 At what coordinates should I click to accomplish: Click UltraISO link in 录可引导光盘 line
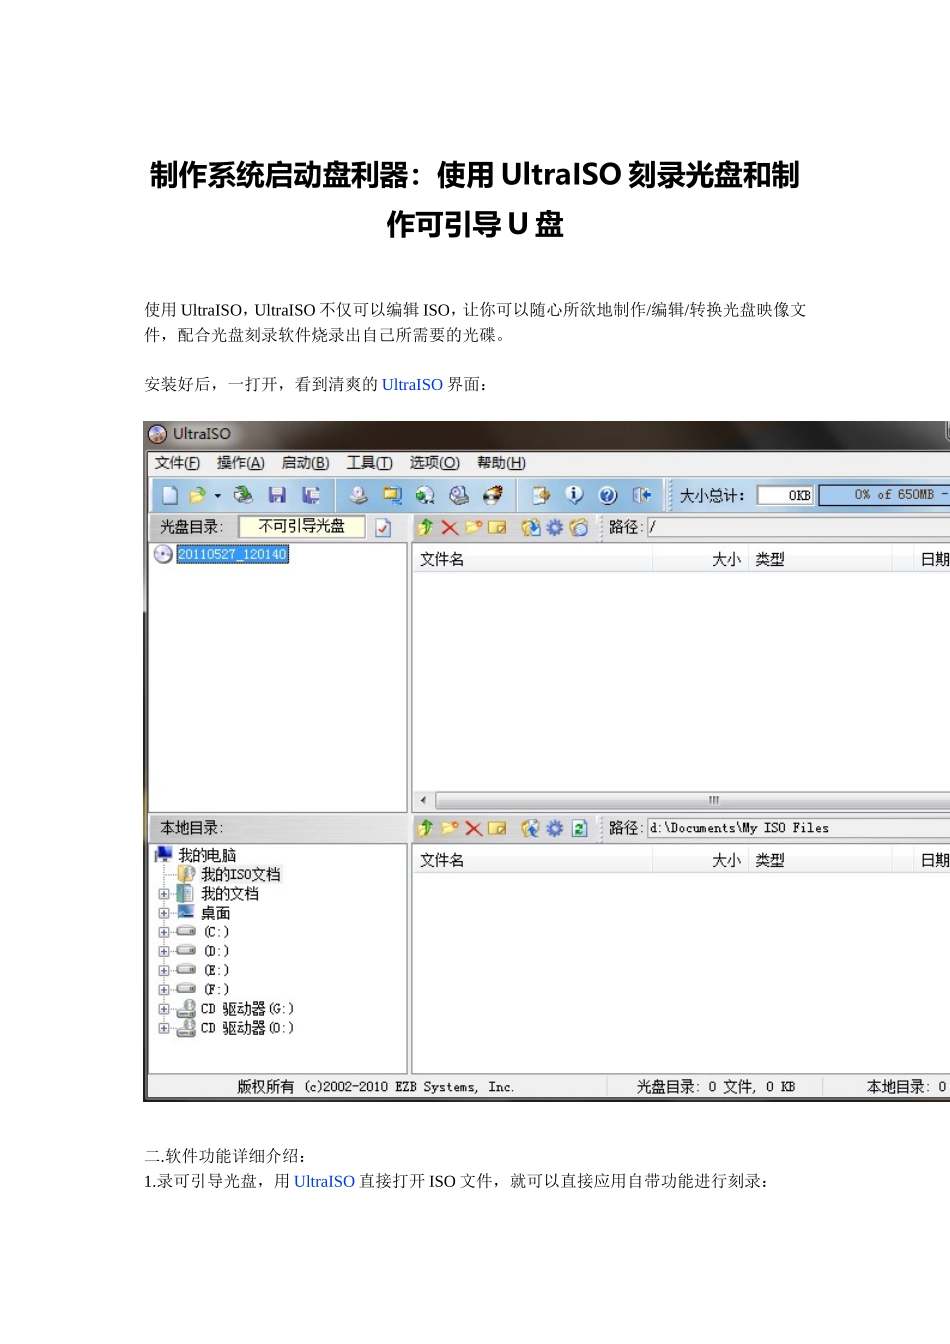coord(324,1181)
